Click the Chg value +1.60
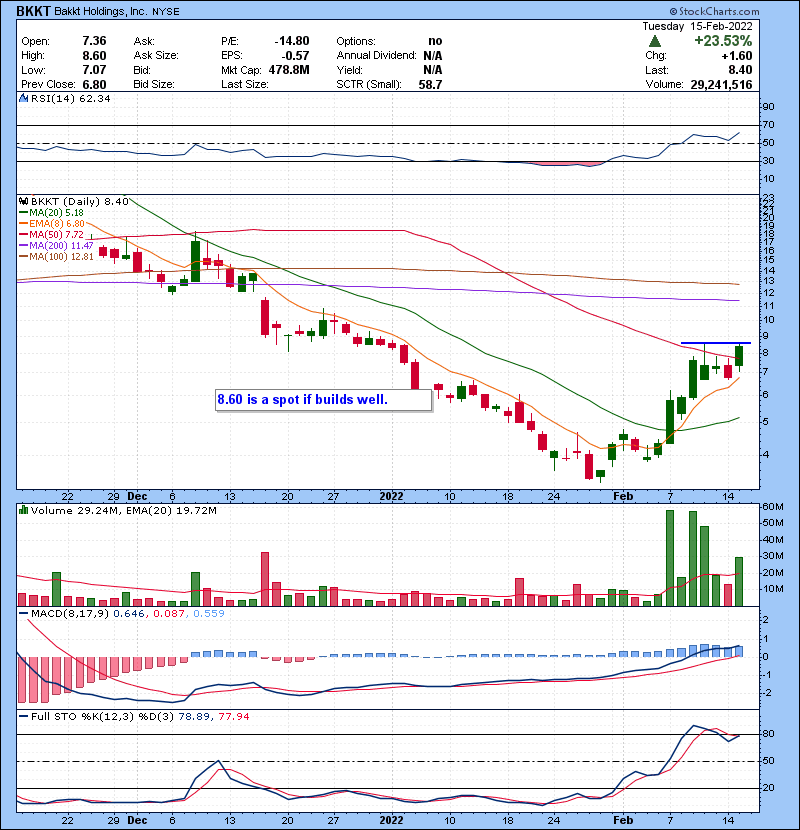The height and width of the screenshot is (830, 800). pos(736,56)
